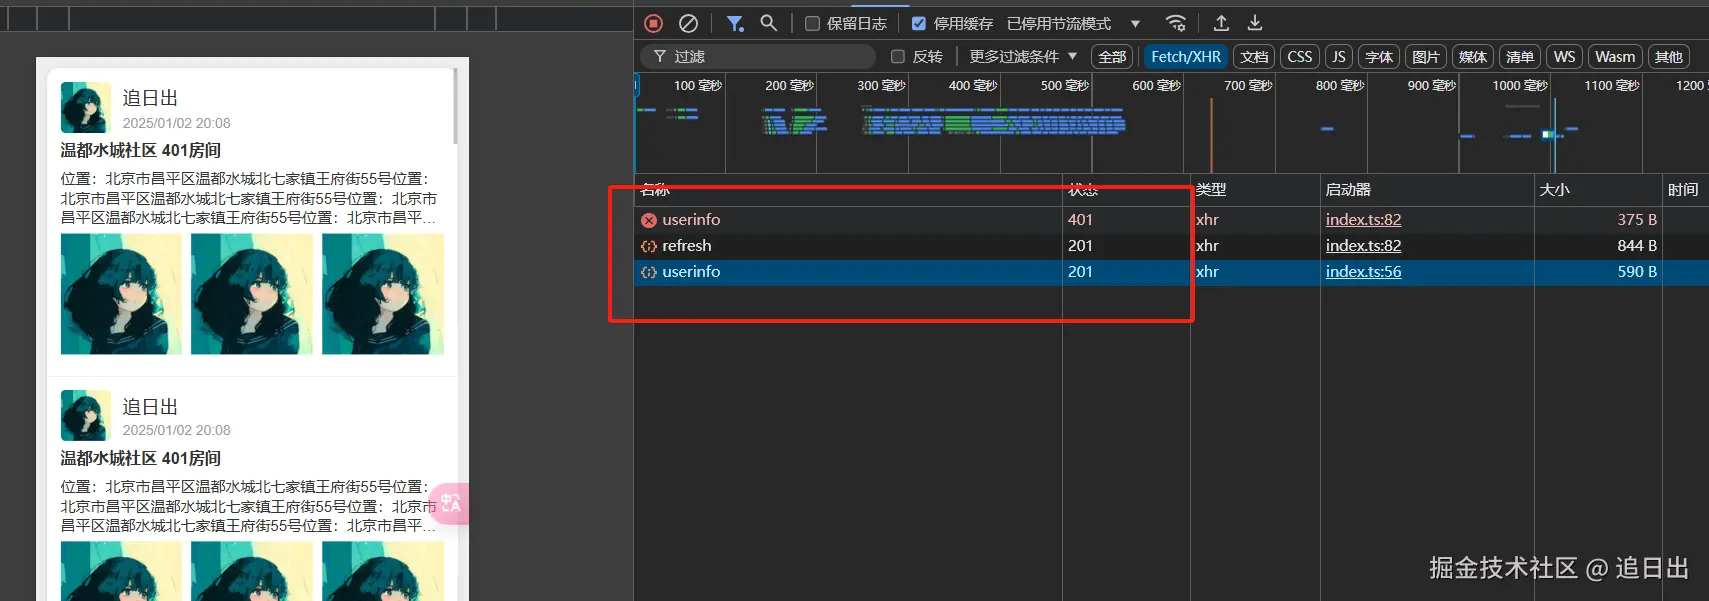This screenshot has width=1709, height=601.
Task: Sort by 时间 column header
Action: 1685,189
